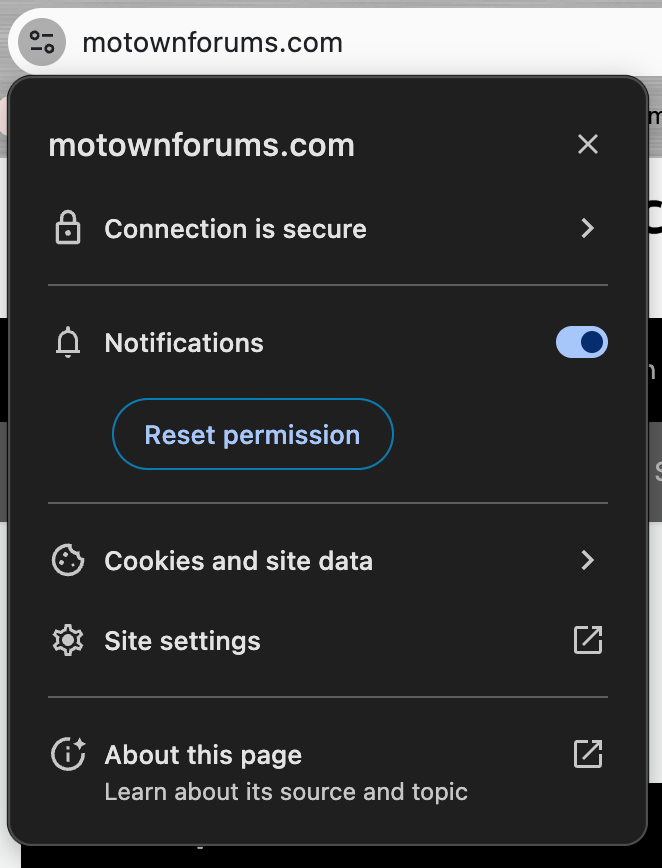Screen dimensions: 662x868
Task: Click the About this page info icon
Action: click(67, 755)
